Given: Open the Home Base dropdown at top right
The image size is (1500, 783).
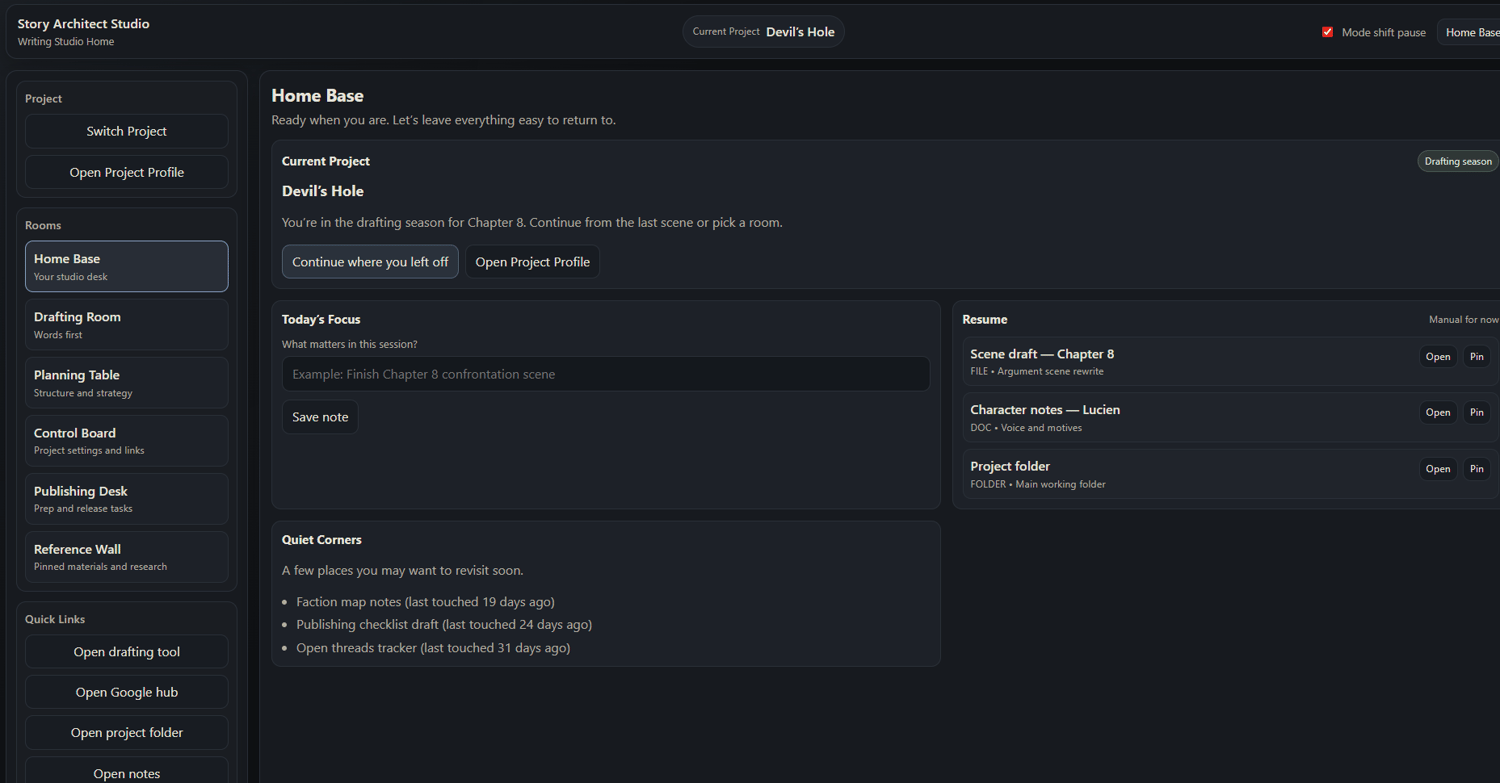Looking at the screenshot, I should click(1470, 32).
